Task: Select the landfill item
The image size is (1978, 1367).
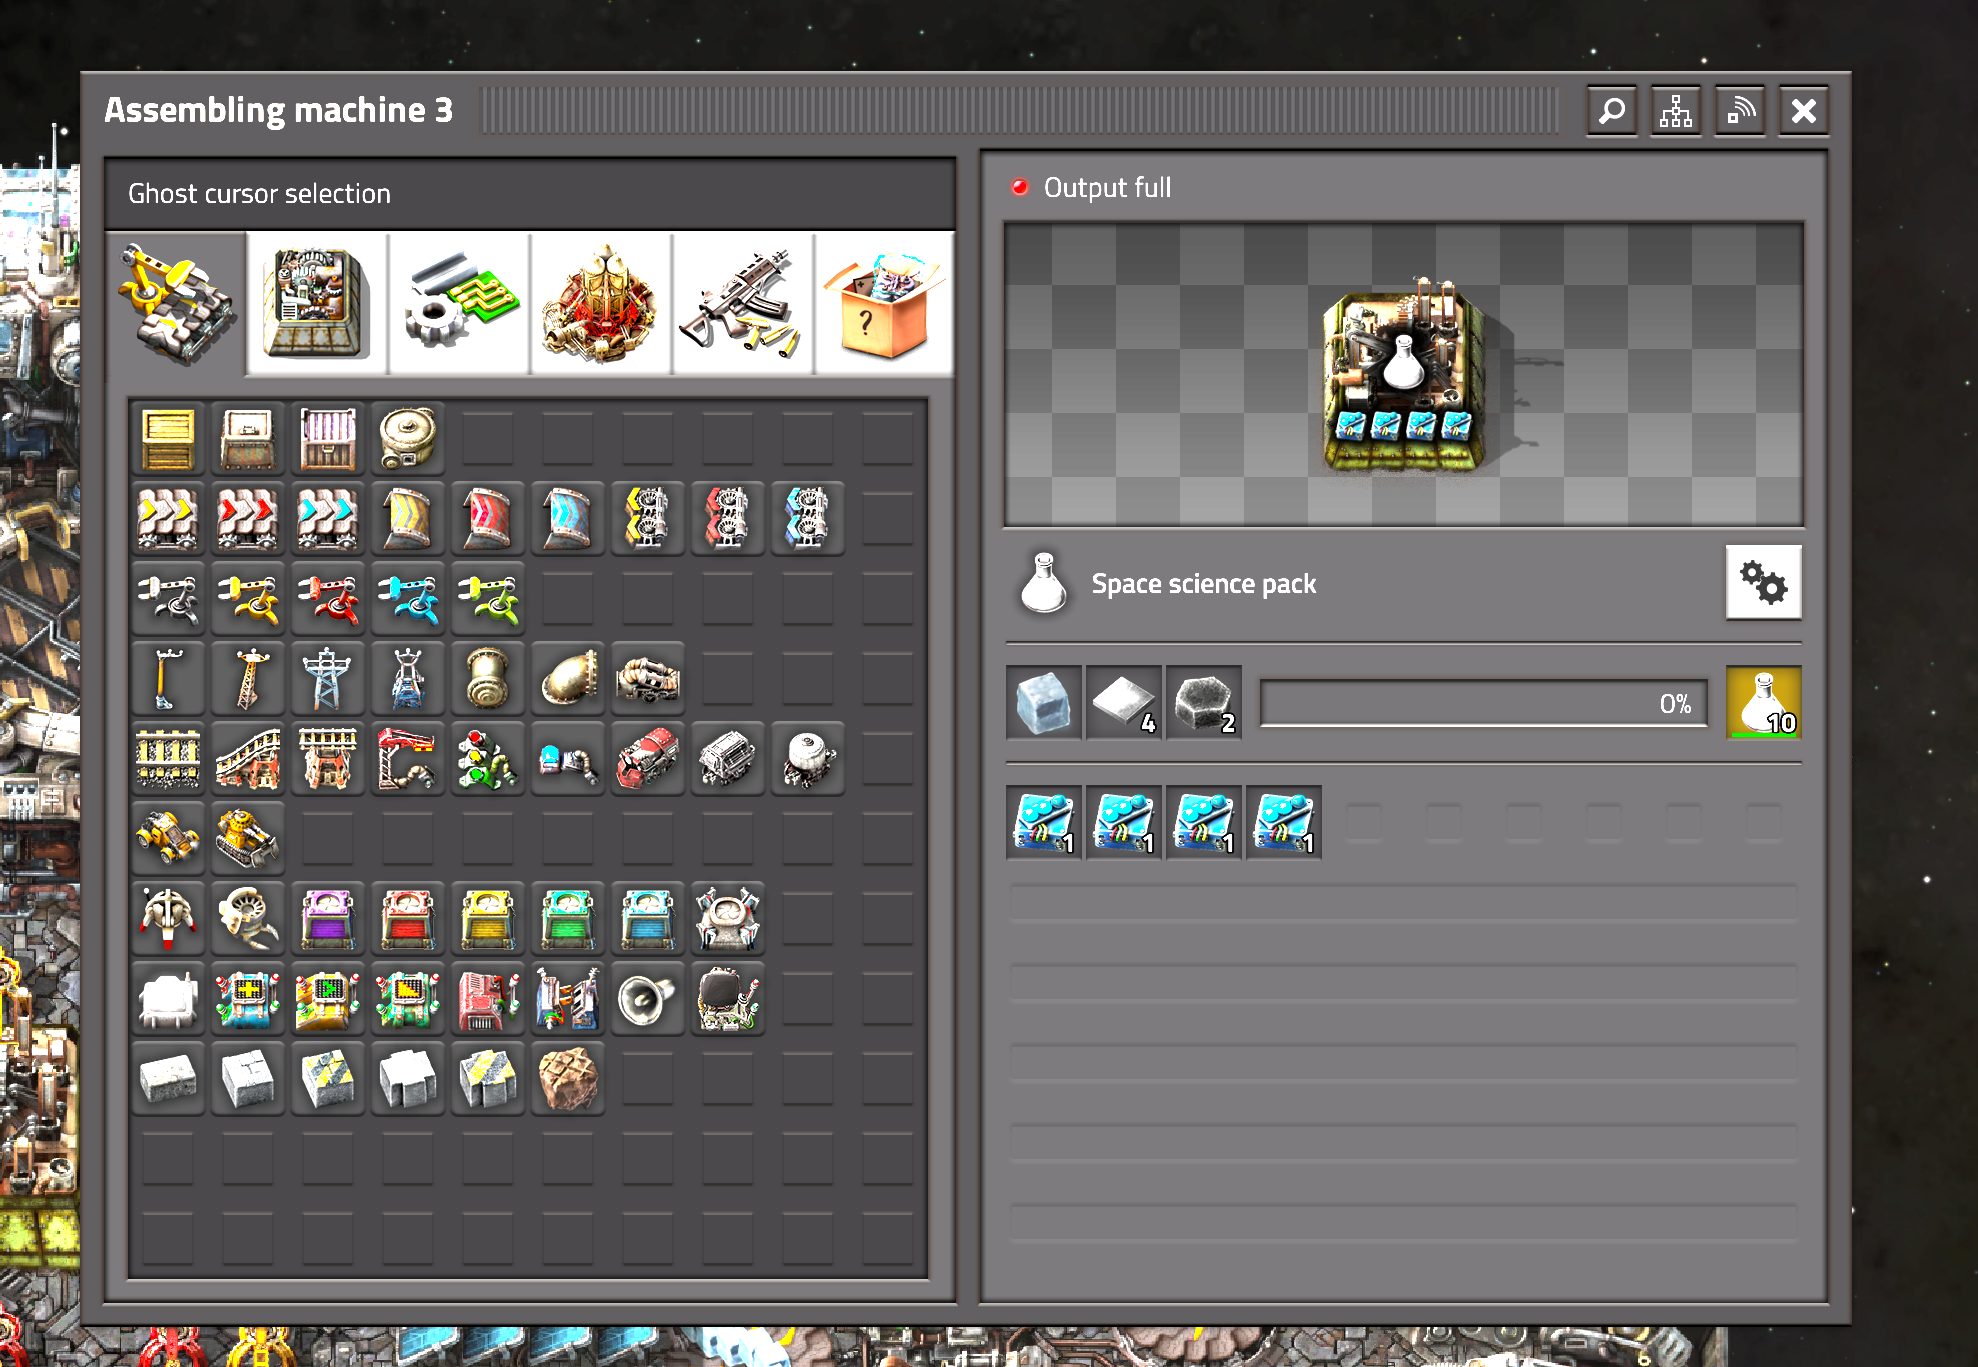Action: click(568, 1078)
